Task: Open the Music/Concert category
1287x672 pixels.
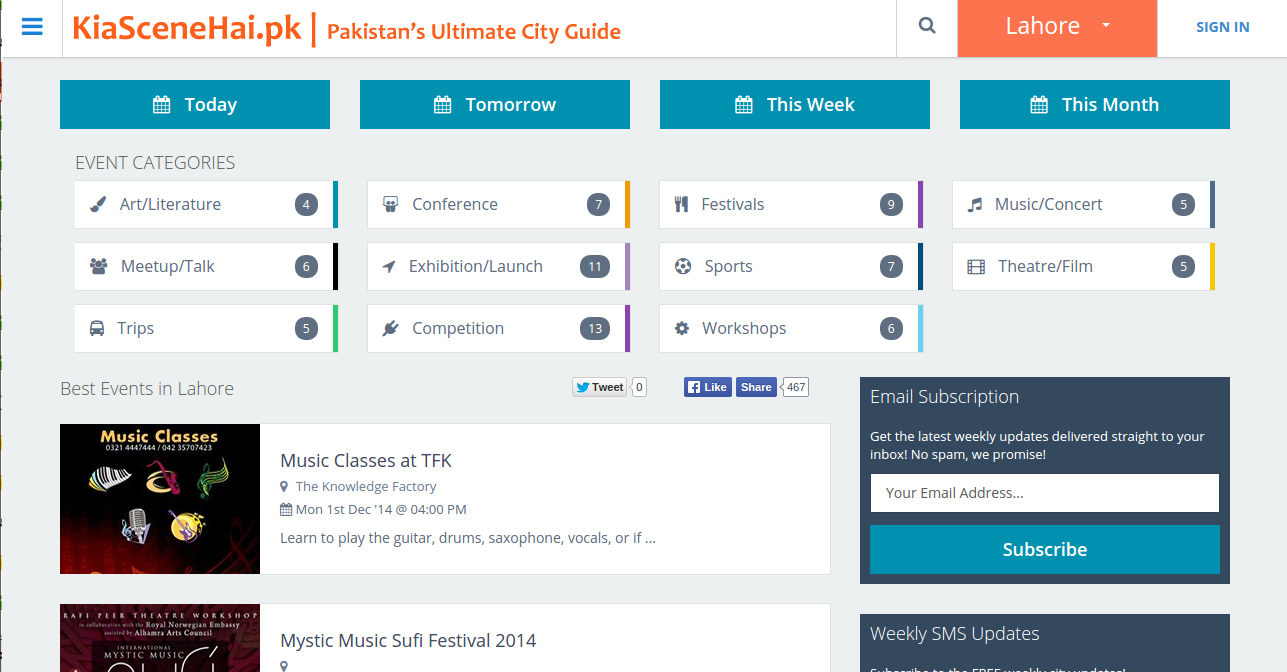Action: 1084,205
